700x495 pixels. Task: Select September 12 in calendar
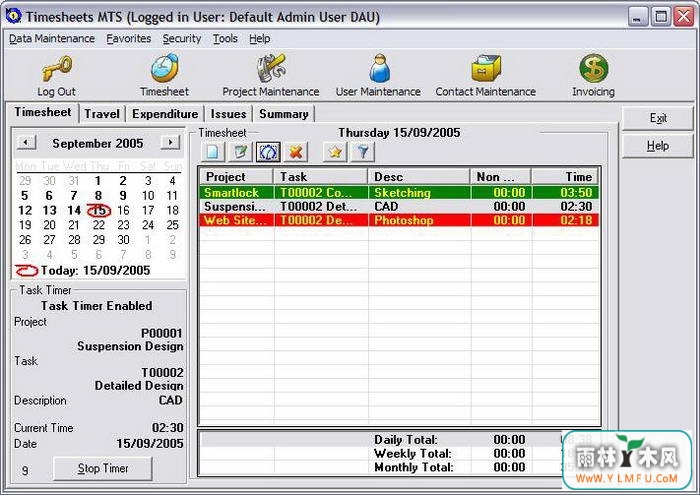(25, 210)
